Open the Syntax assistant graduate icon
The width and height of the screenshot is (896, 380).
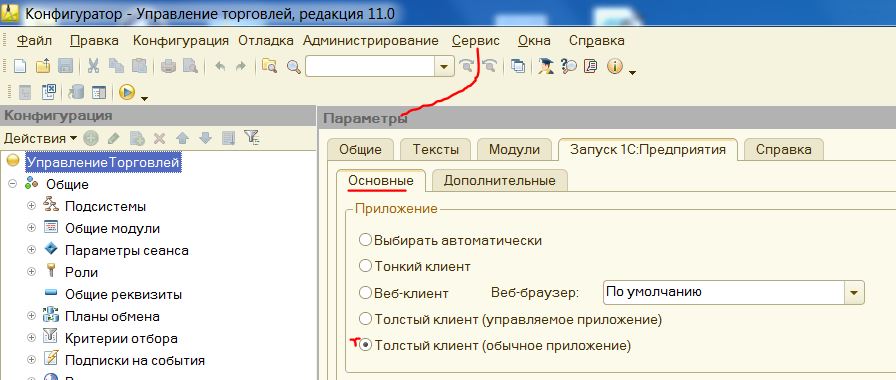coord(546,66)
